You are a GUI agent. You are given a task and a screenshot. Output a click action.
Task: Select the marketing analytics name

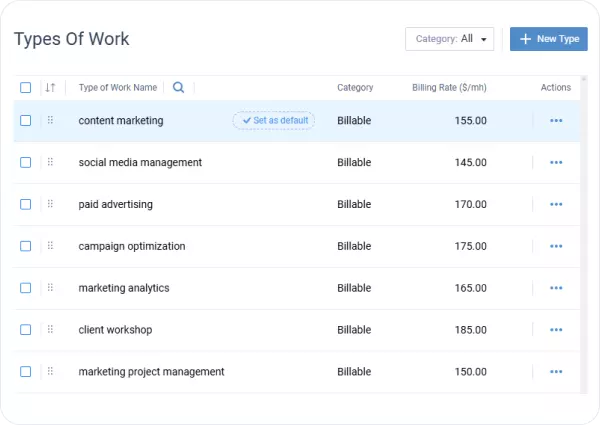[124, 288]
